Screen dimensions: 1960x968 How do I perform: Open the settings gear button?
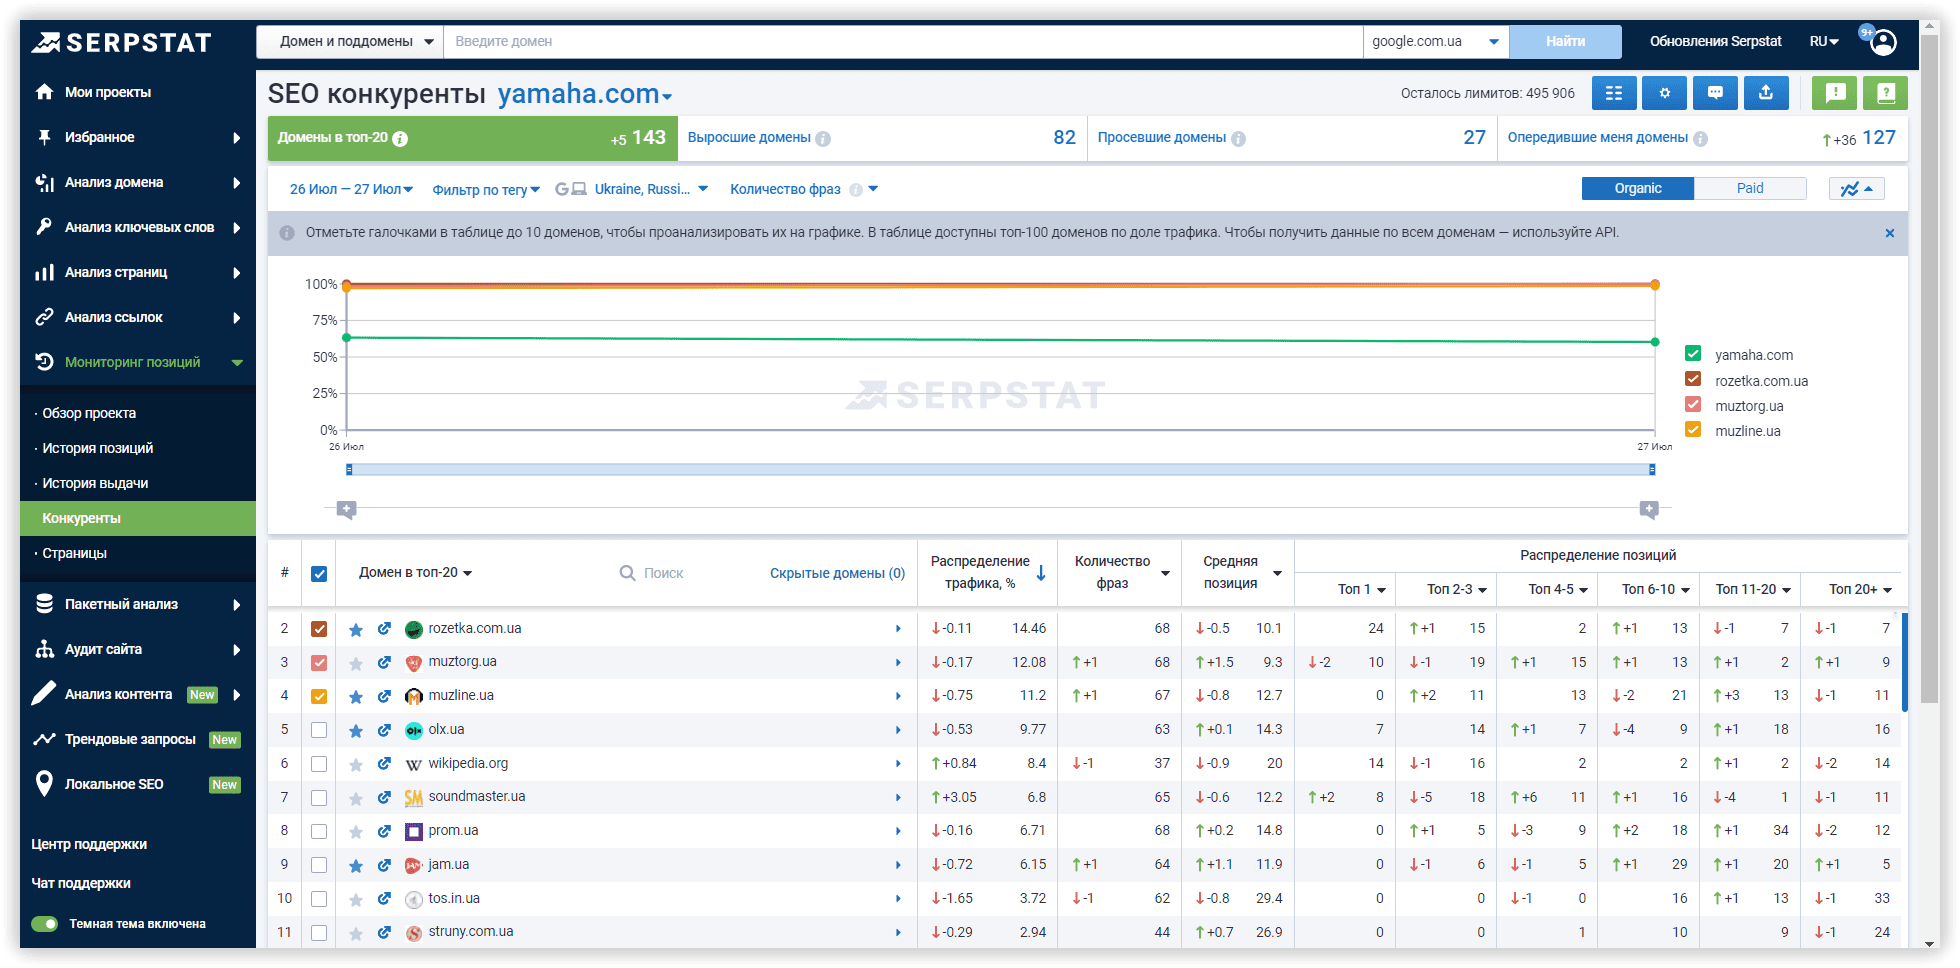click(x=1664, y=93)
